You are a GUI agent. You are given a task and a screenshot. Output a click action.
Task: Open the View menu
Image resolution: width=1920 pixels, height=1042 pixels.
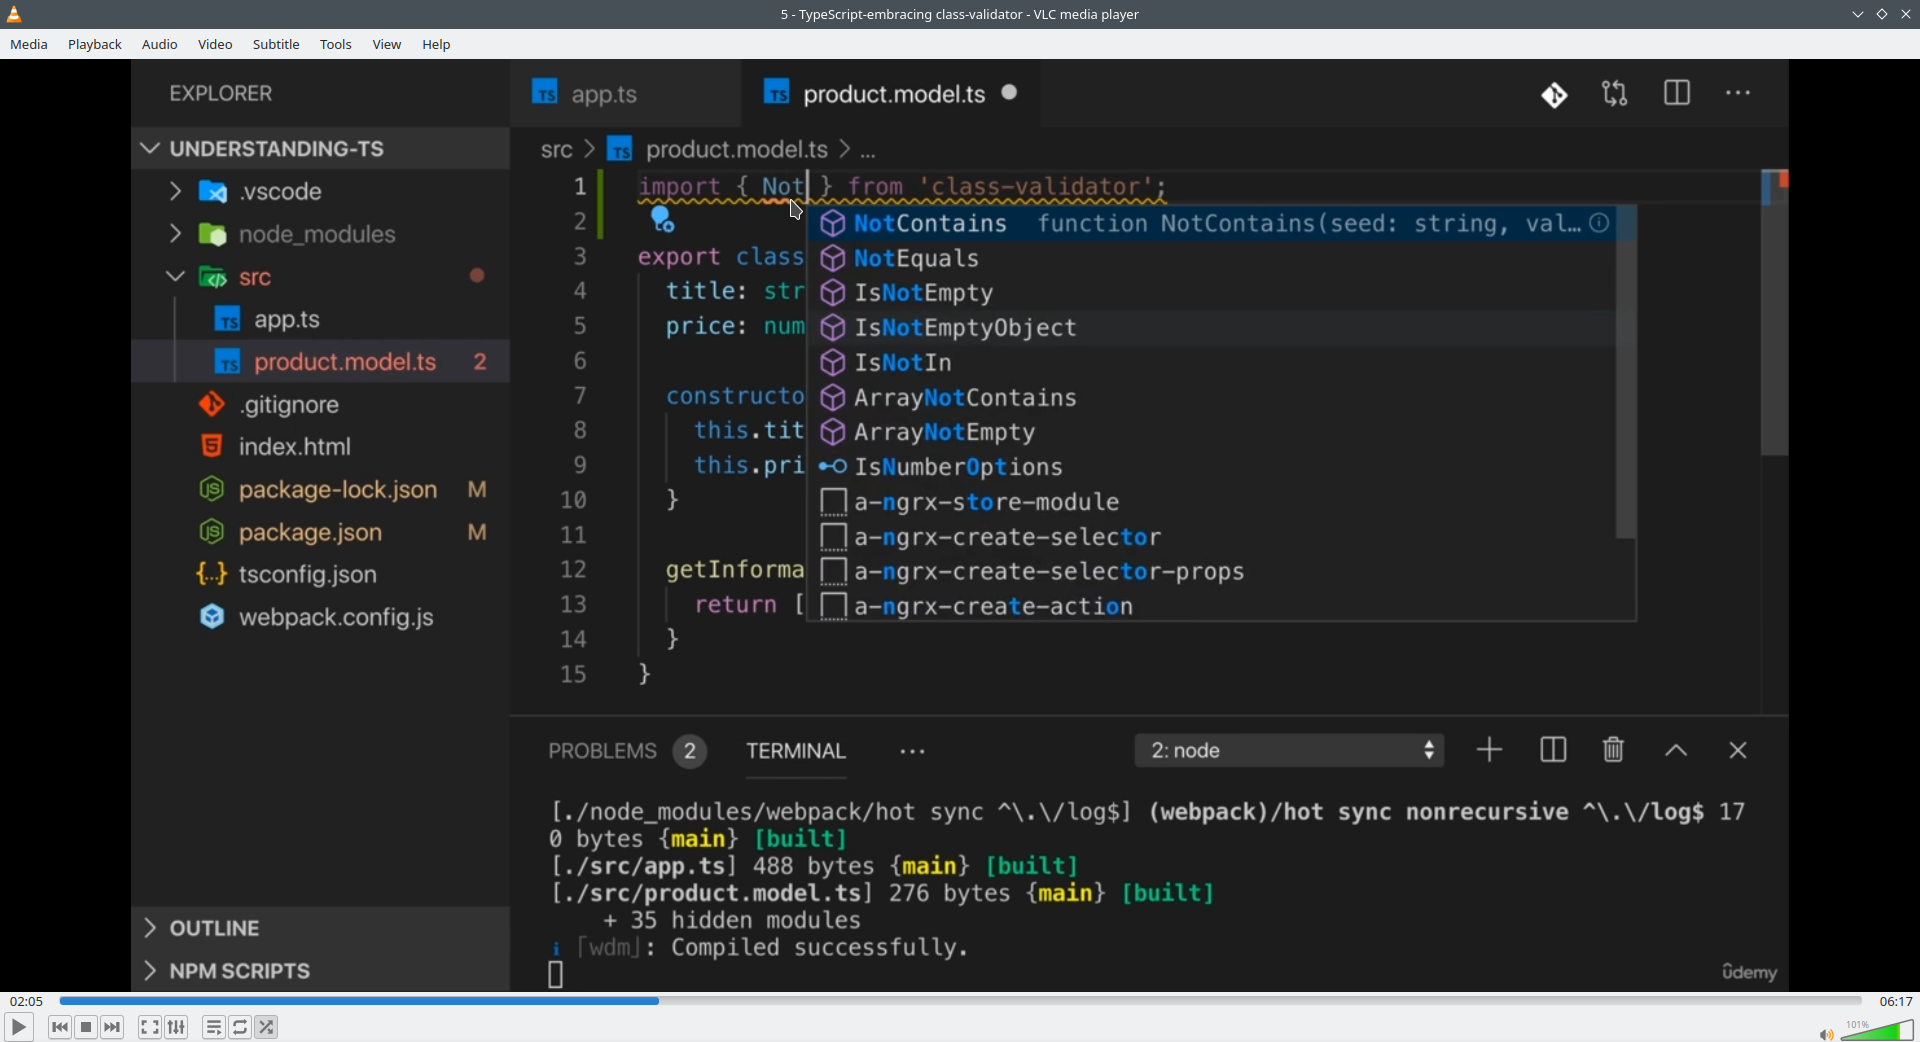point(387,45)
